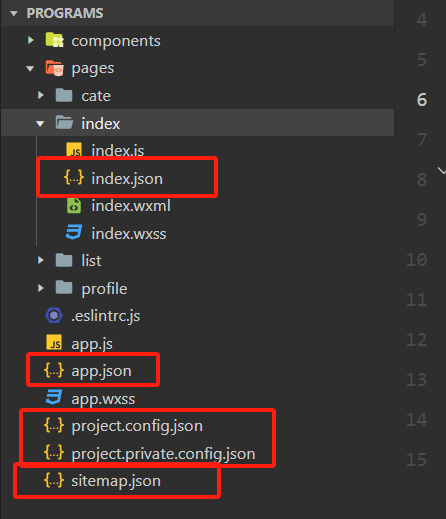
Task: Select the cate folder name
Action: pos(96,96)
